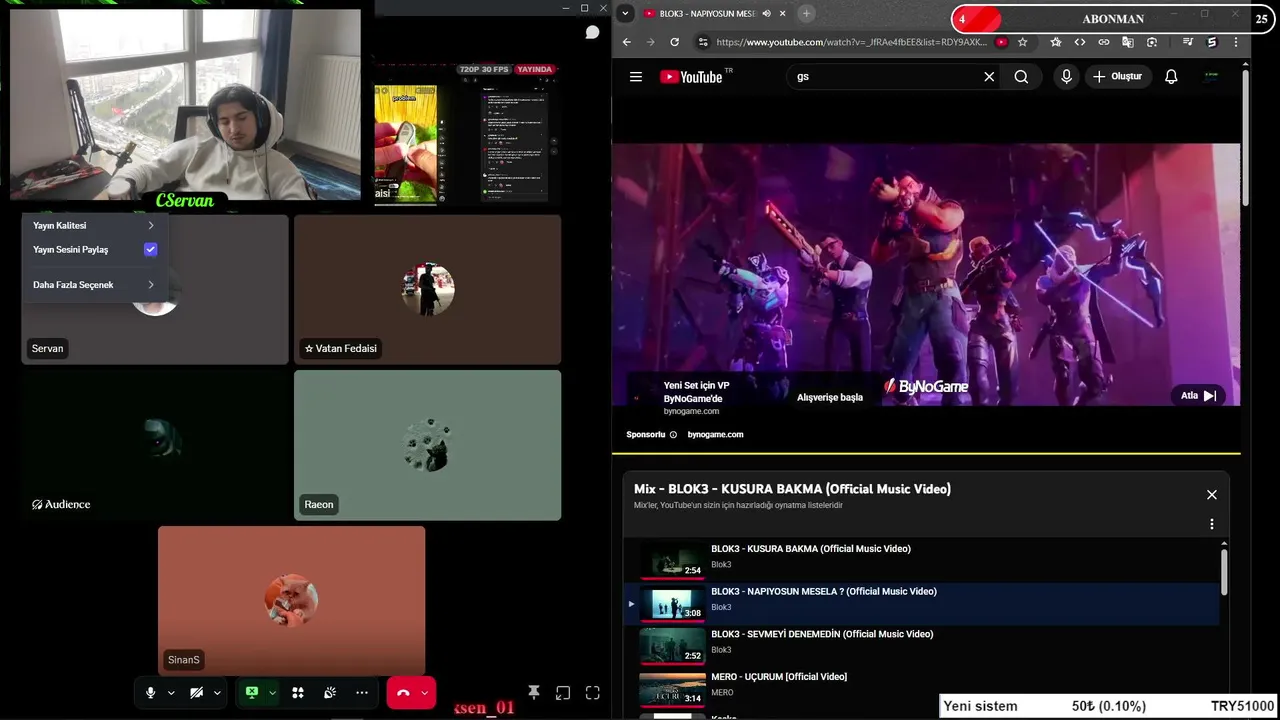The image size is (1280, 720).
Task: Open Alışverişe başla ad link
Action: pyautogui.click(x=830, y=397)
